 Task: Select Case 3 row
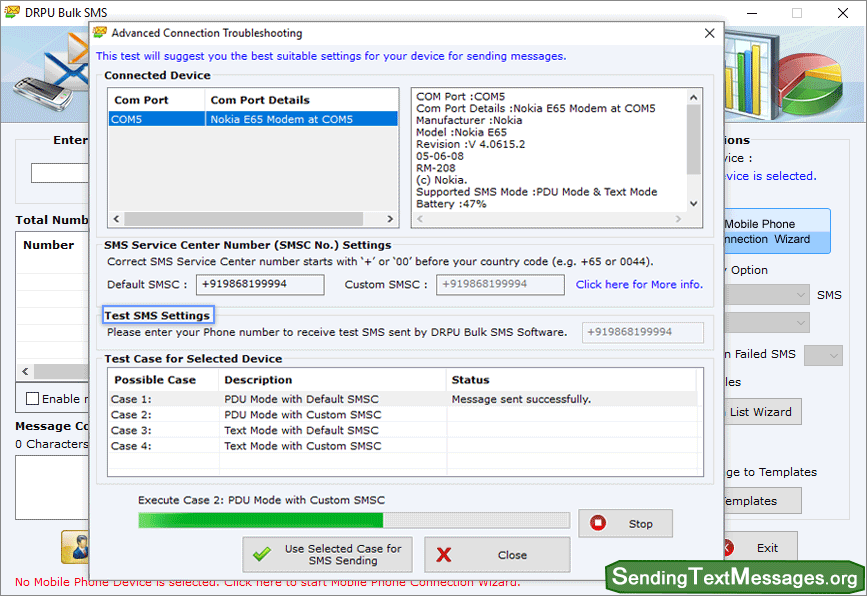click(402, 430)
